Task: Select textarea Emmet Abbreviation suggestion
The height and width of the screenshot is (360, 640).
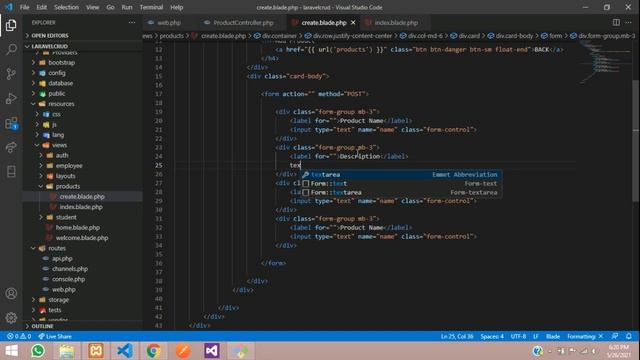Action: (x=401, y=175)
